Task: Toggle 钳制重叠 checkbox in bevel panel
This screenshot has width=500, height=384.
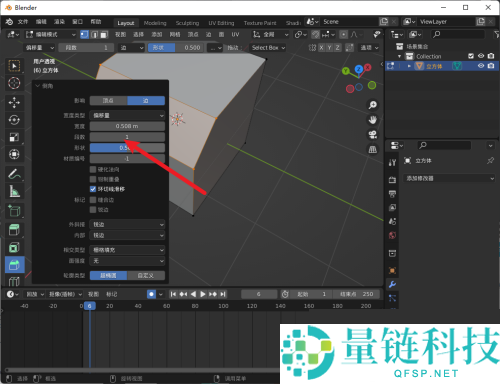Action: click(93, 179)
